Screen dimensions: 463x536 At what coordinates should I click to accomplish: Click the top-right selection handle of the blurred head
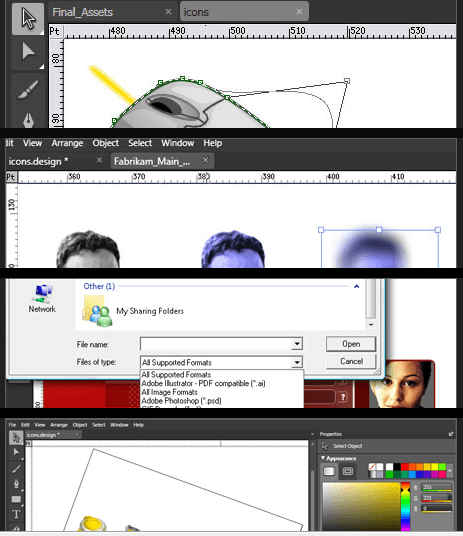point(438,230)
